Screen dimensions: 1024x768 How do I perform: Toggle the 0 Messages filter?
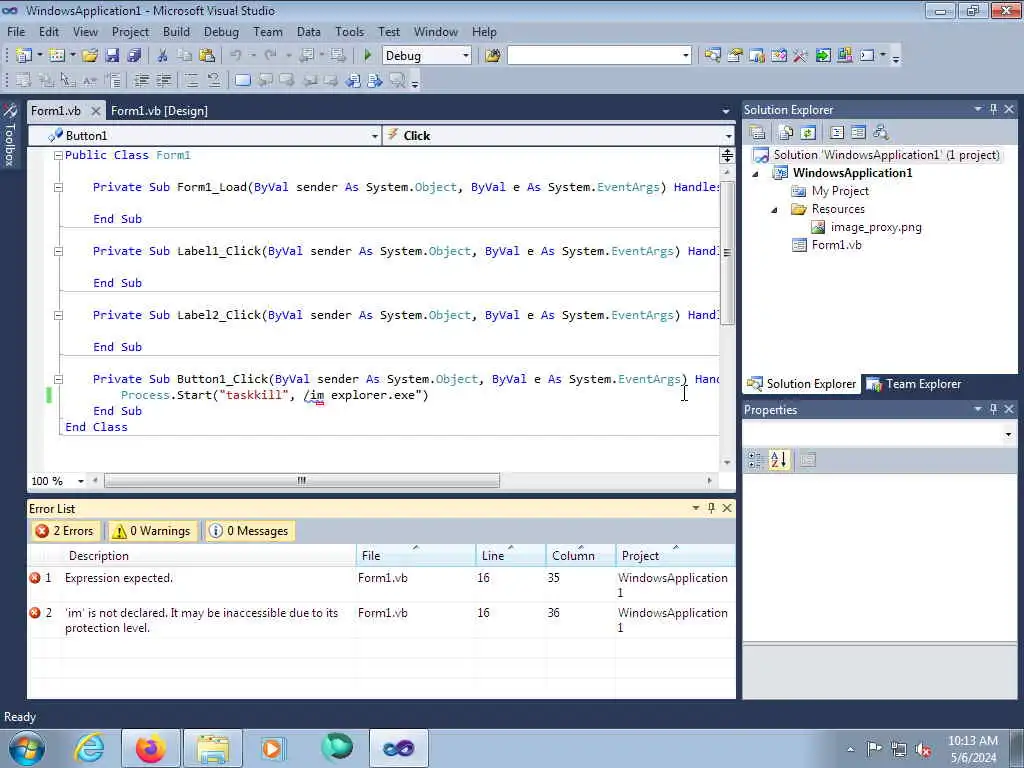pyautogui.click(x=249, y=531)
